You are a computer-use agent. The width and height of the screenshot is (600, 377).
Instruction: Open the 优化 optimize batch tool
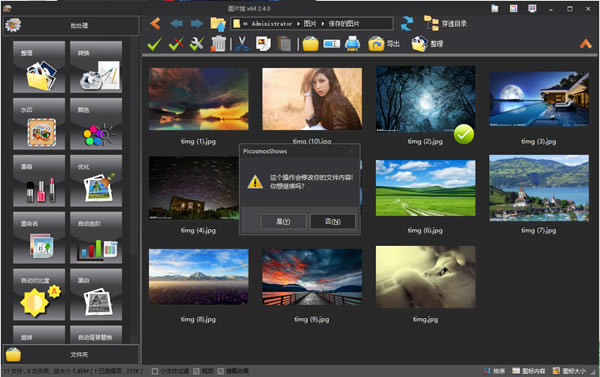click(96, 181)
